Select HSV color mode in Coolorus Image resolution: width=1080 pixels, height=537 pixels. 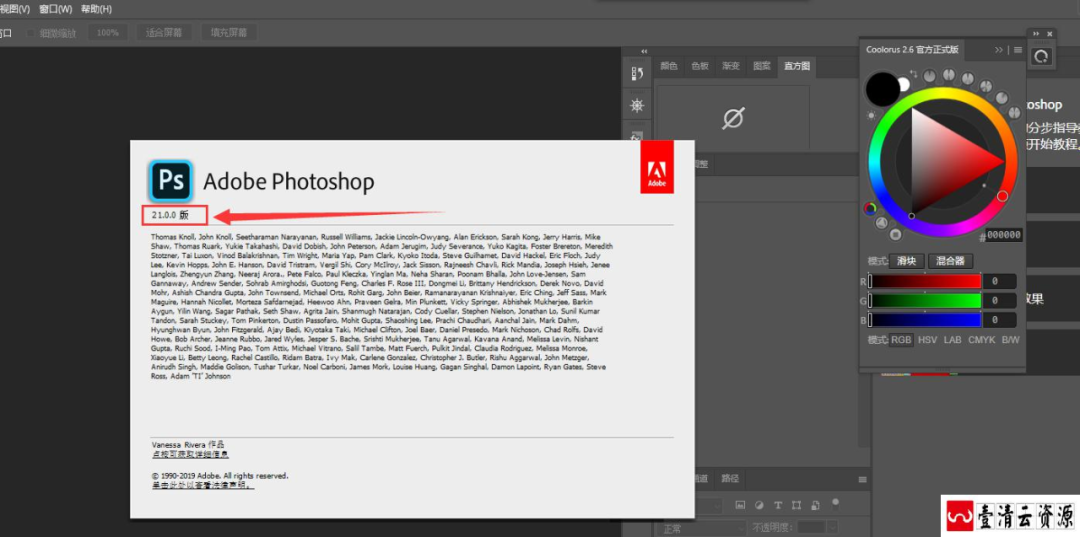tap(928, 340)
